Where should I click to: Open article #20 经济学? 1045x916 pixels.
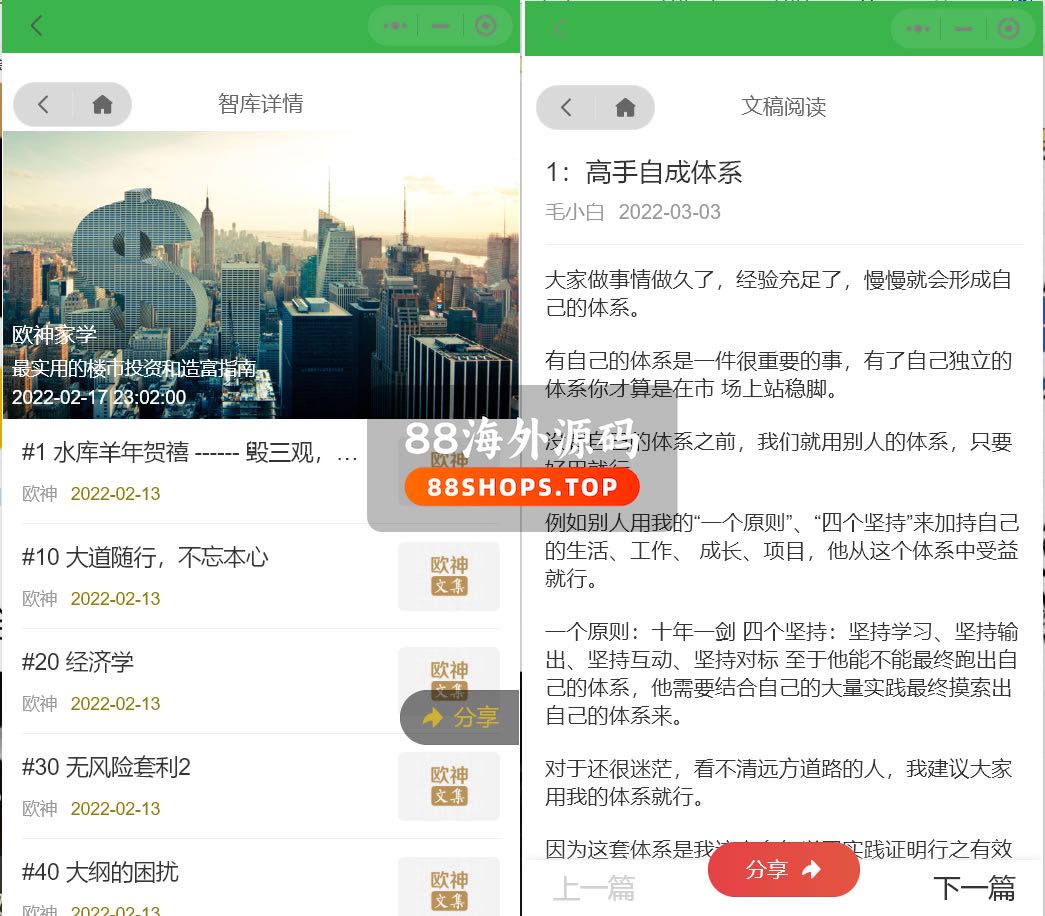tap(78, 662)
